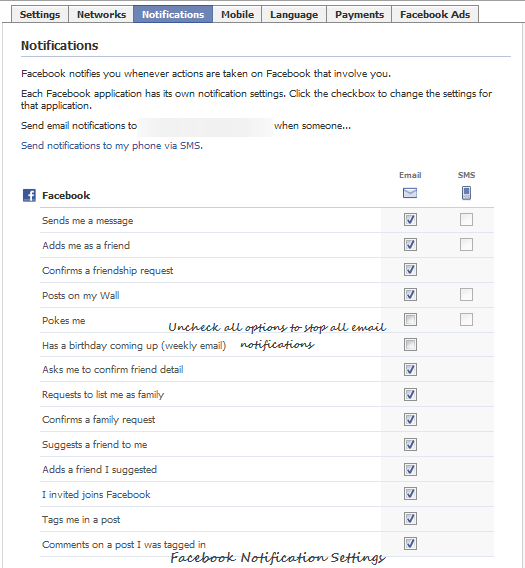The height and width of the screenshot is (568, 525).
Task: Switch to the Networks tab
Action: [101, 14]
